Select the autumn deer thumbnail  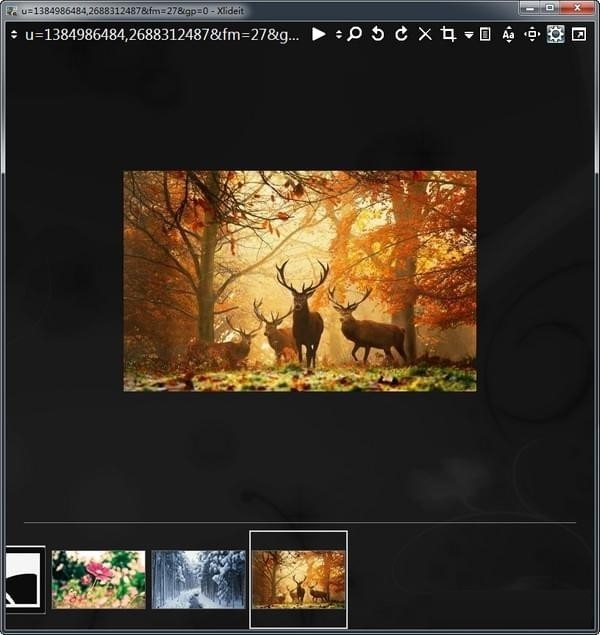pos(298,579)
